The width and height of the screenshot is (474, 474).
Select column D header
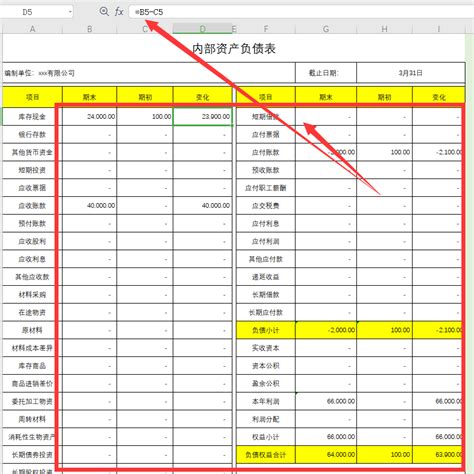(202, 29)
